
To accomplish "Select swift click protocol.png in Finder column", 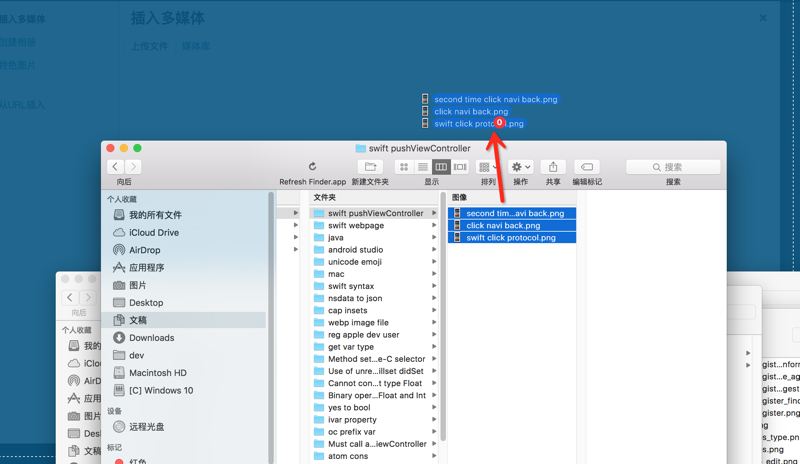I will pos(512,237).
